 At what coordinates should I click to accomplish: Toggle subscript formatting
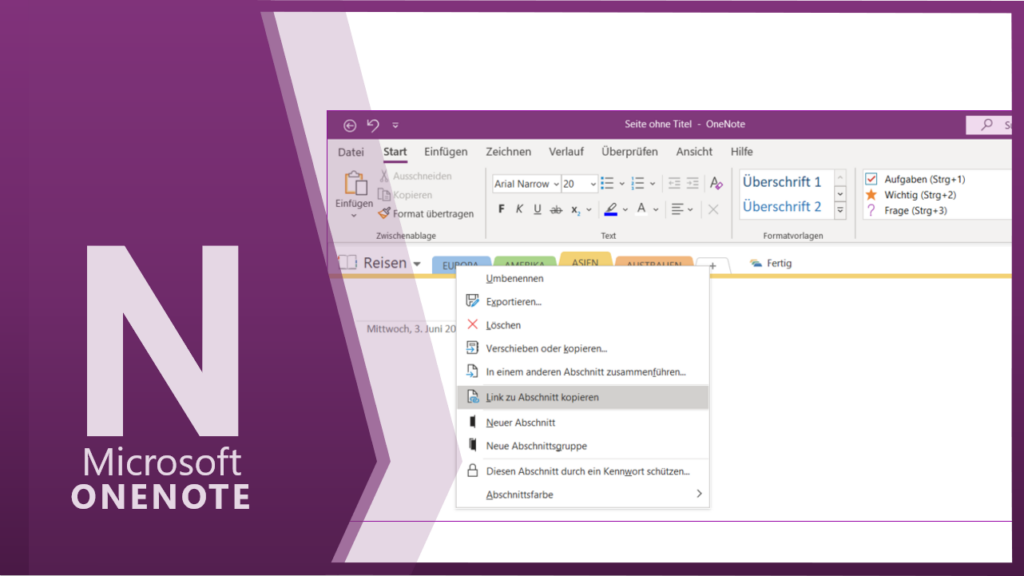(575, 210)
